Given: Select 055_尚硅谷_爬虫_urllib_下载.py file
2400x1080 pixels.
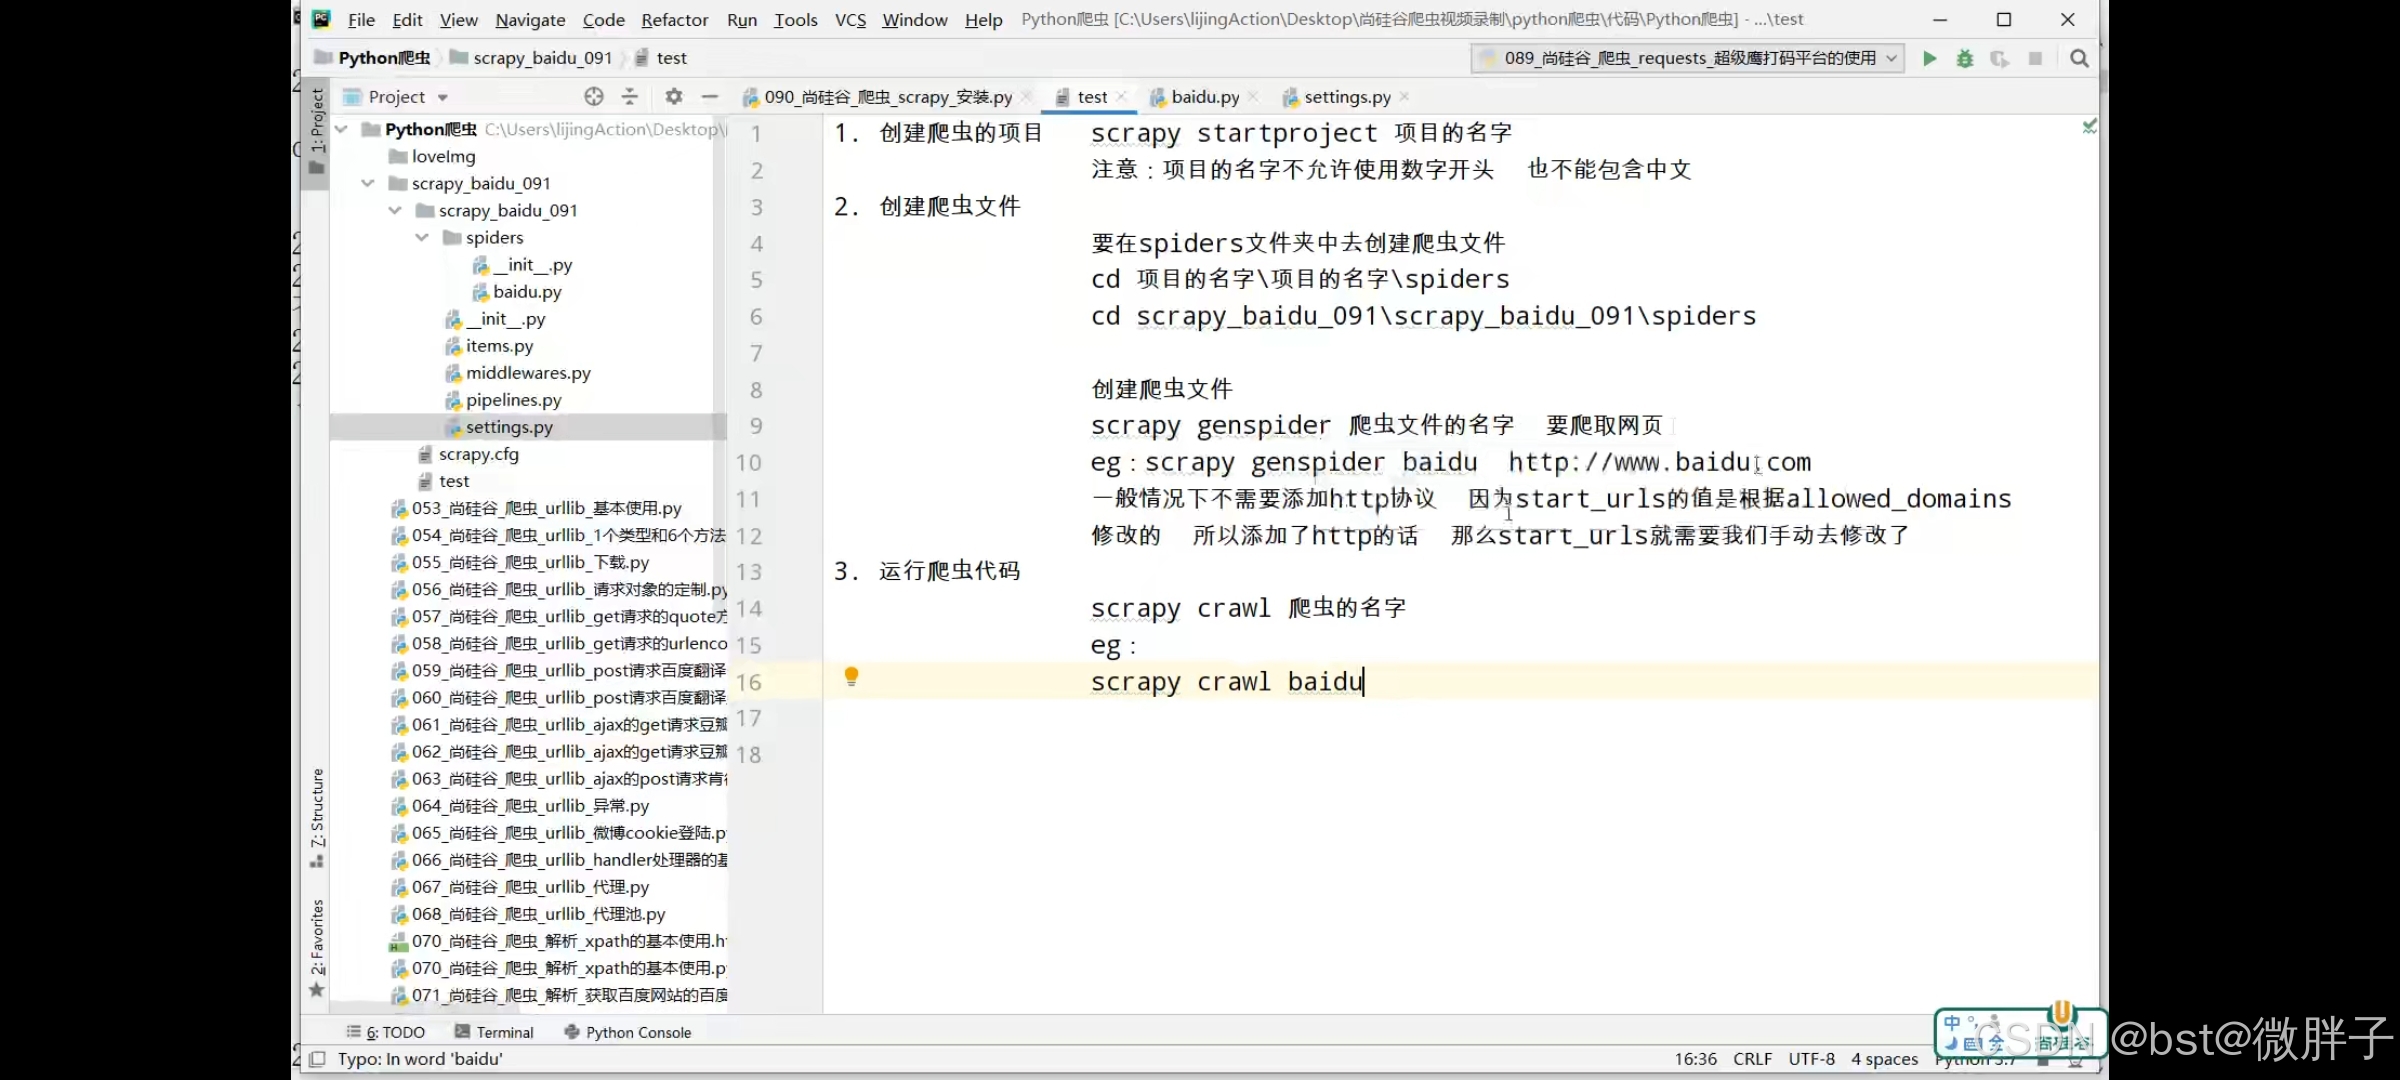Looking at the screenshot, I should point(530,562).
